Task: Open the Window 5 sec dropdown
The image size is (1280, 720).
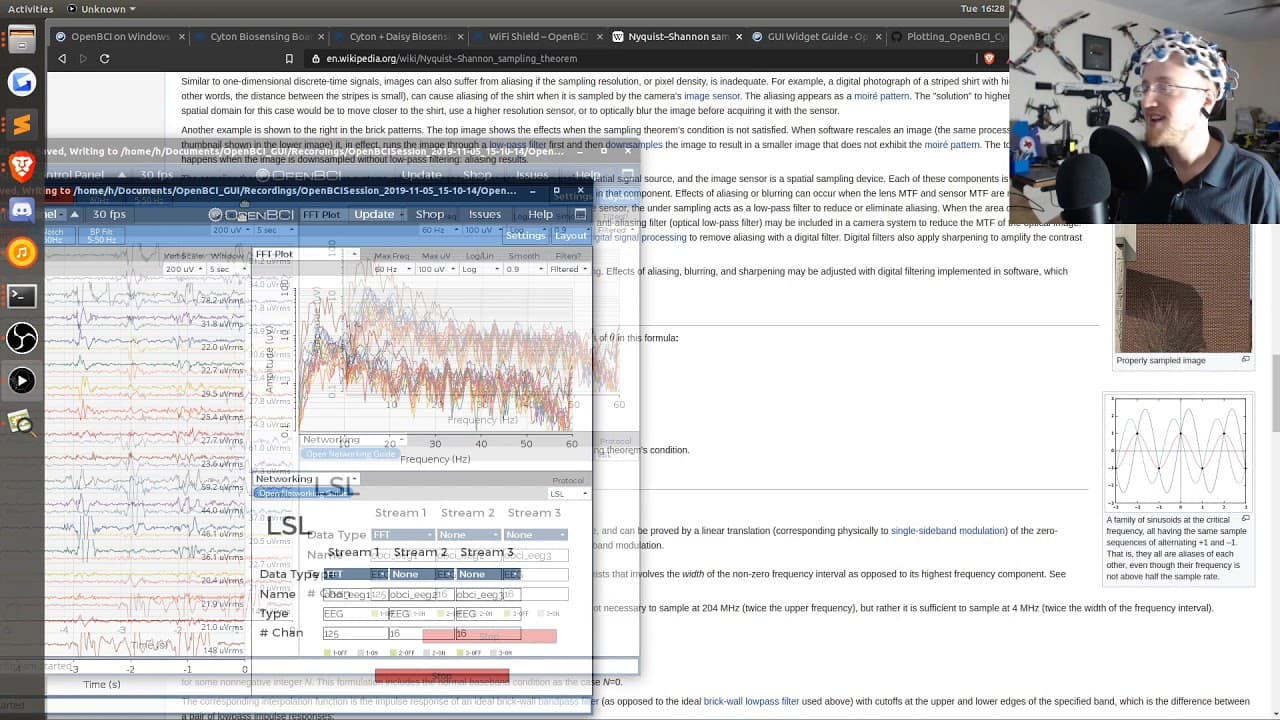Action: click(x=227, y=269)
